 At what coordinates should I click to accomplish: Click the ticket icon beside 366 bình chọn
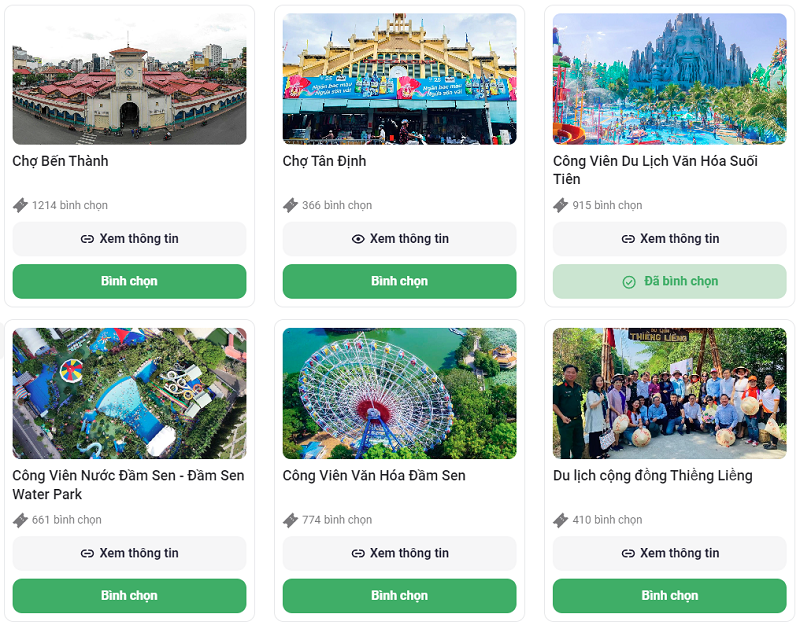coord(290,205)
